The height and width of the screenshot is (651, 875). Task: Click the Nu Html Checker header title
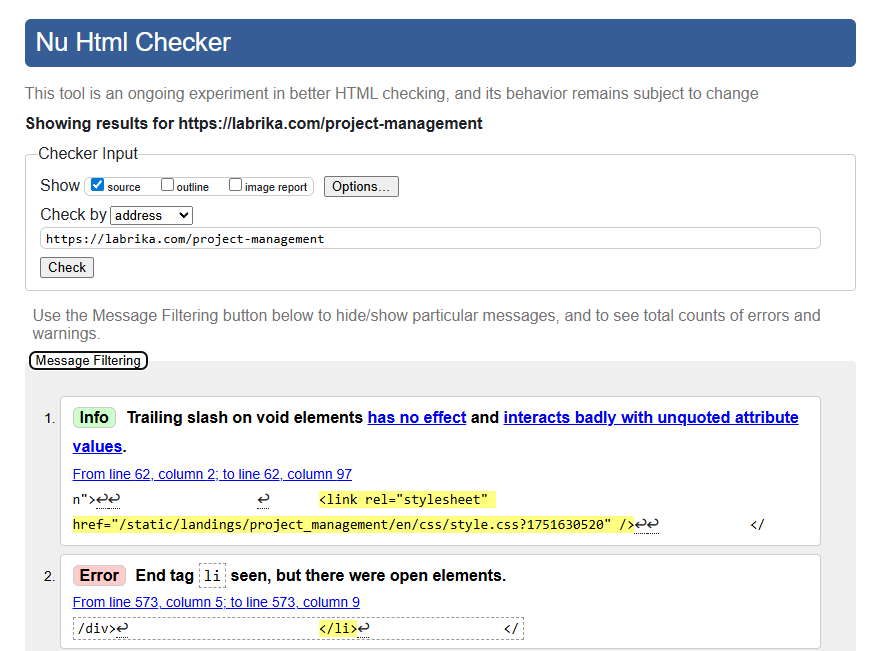[133, 43]
